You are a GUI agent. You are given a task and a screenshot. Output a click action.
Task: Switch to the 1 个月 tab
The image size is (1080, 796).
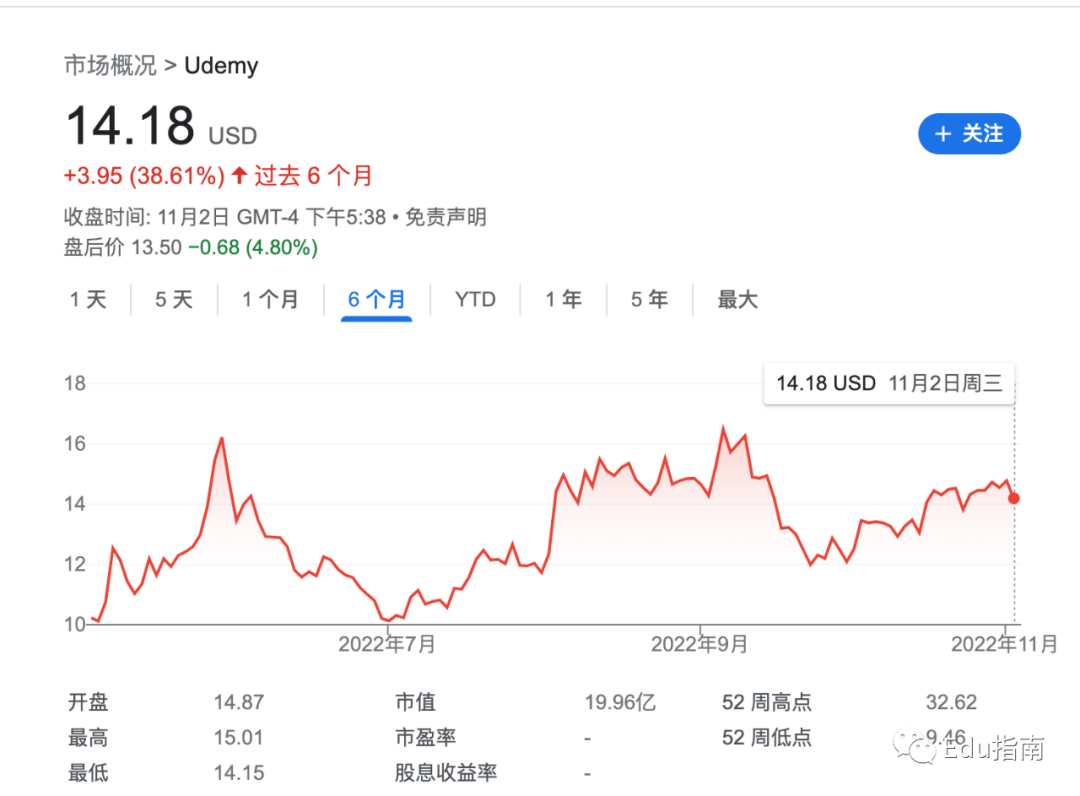pos(270,300)
